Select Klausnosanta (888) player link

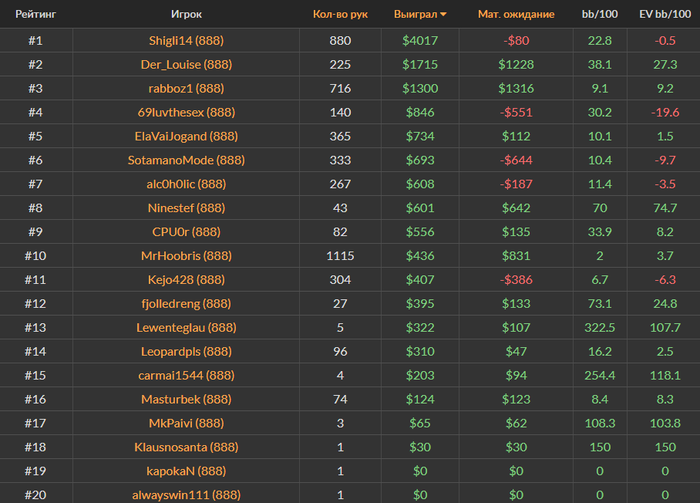point(186,447)
